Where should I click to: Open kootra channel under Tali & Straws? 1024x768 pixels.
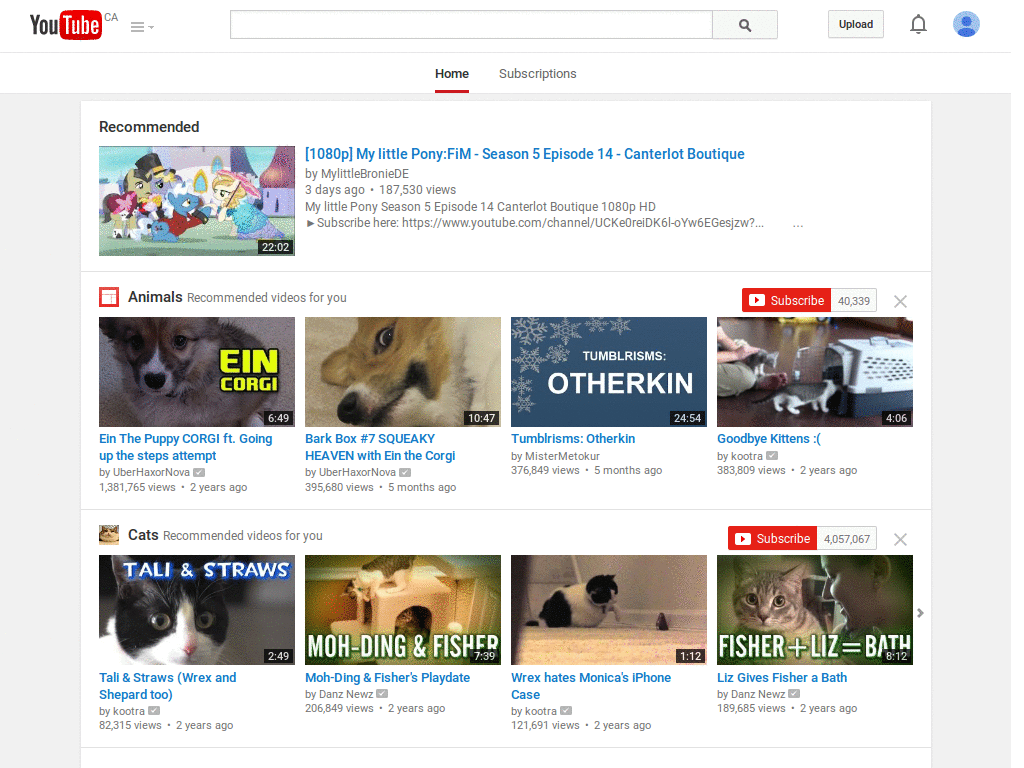[129, 711]
